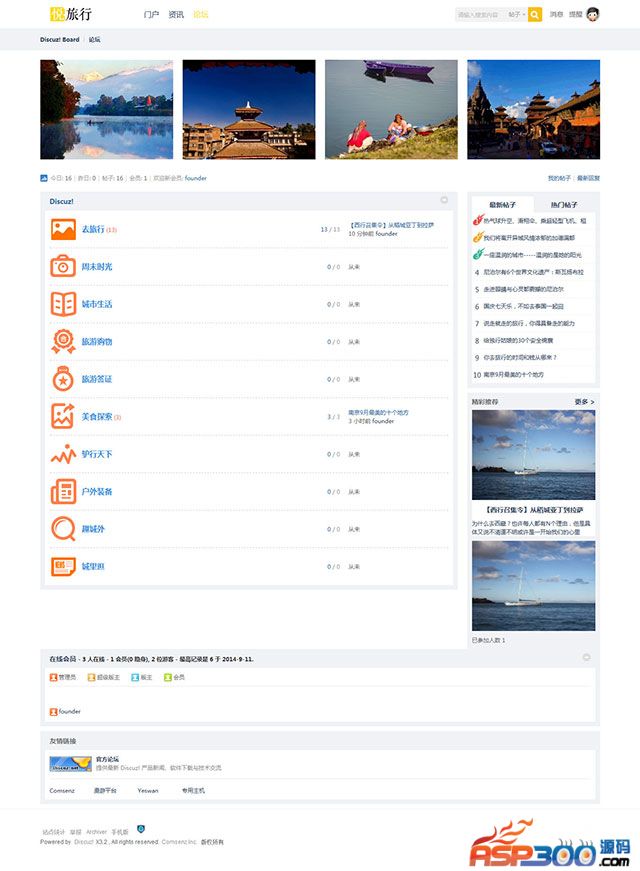640x871 pixels.
Task: Click the Yeswan friend link
Action: point(148,790)
